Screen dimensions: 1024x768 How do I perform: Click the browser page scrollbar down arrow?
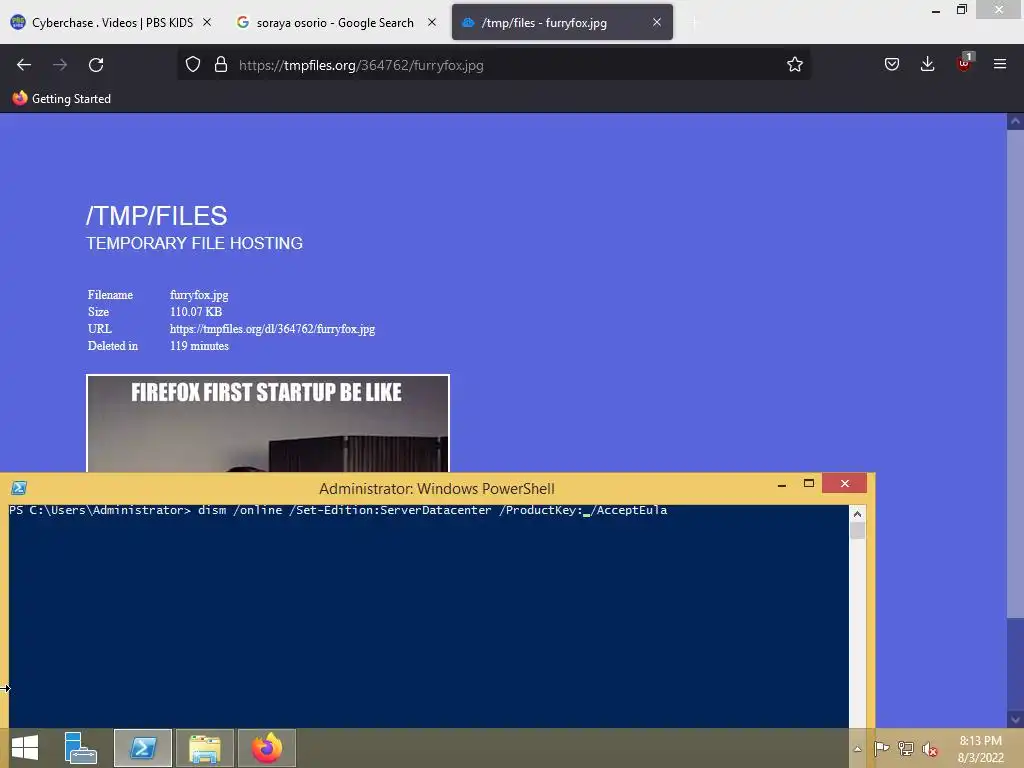(x=1015, y=719)
